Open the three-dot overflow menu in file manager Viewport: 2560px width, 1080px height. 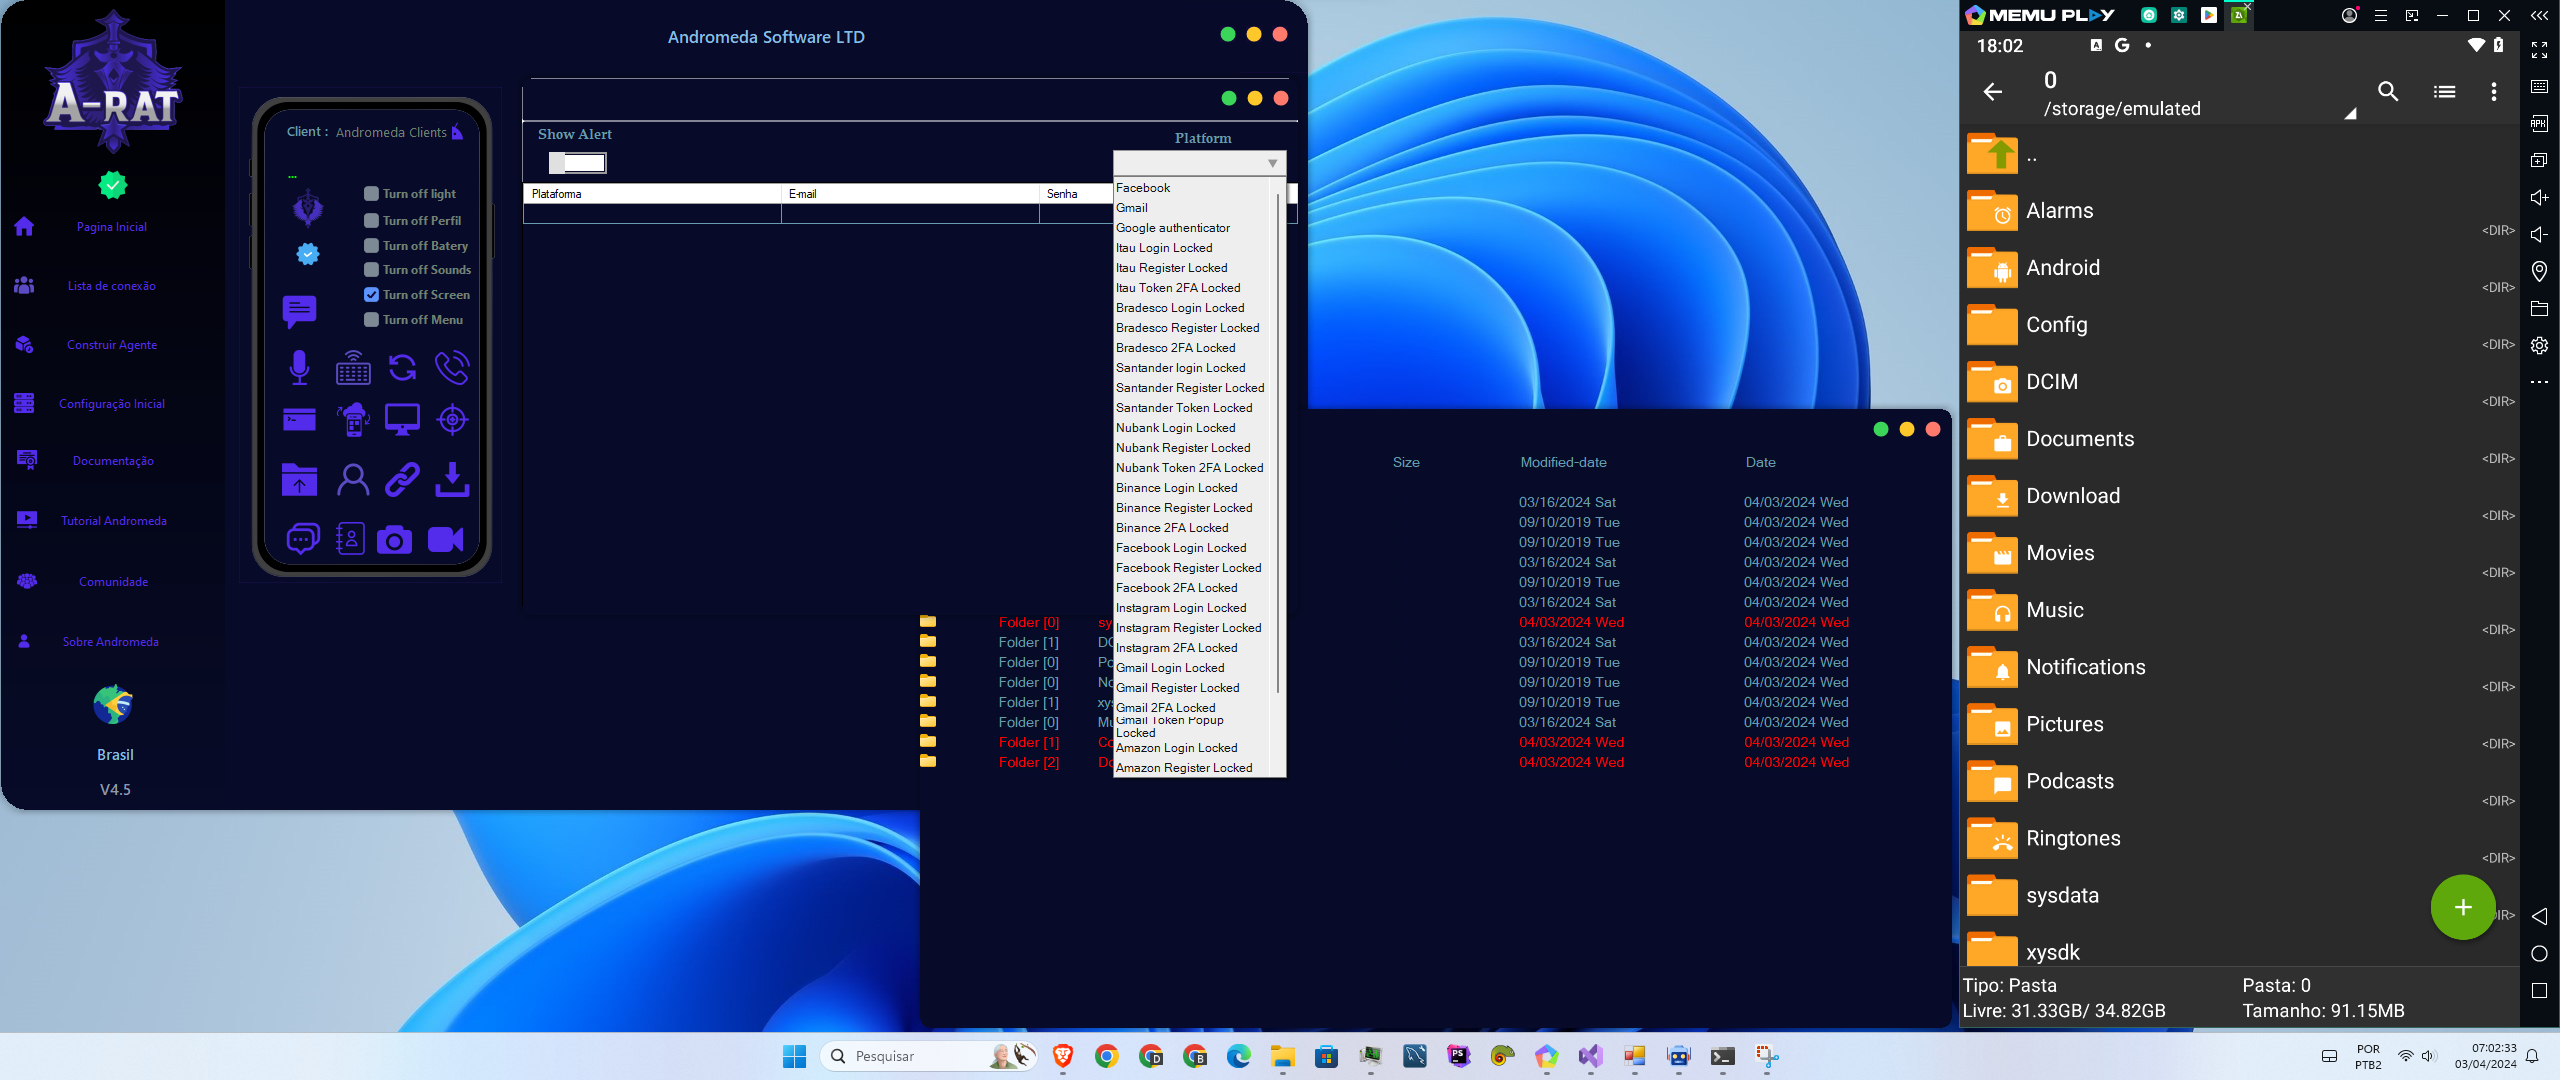pyautogui.click(x=2494, y=92)
